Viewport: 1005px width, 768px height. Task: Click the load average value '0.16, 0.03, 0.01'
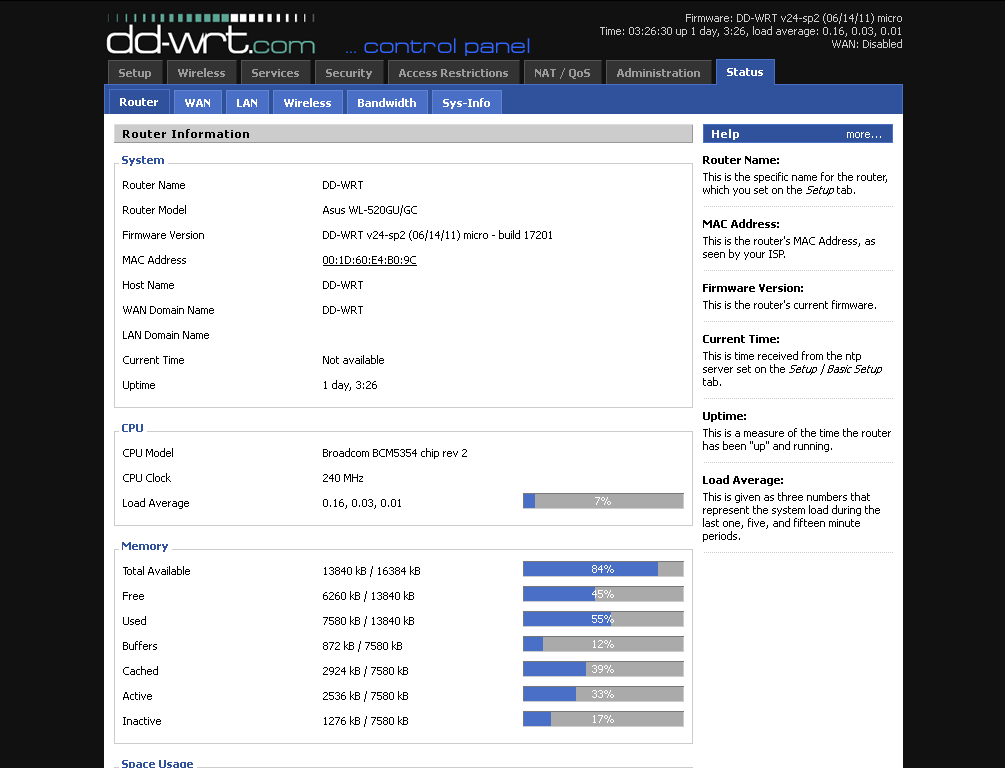[361, 503]
